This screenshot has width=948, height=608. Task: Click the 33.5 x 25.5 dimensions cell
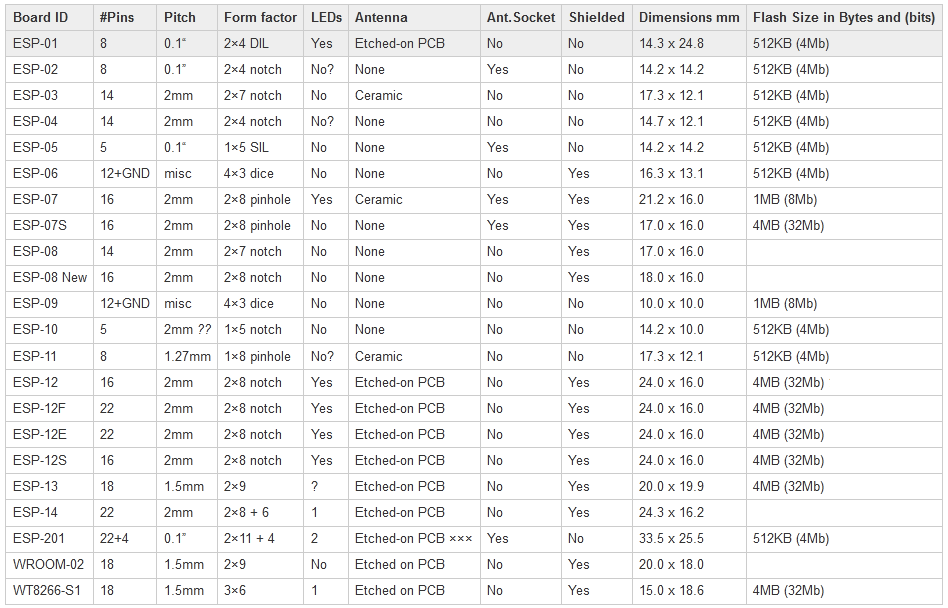(x=671, y=538)
